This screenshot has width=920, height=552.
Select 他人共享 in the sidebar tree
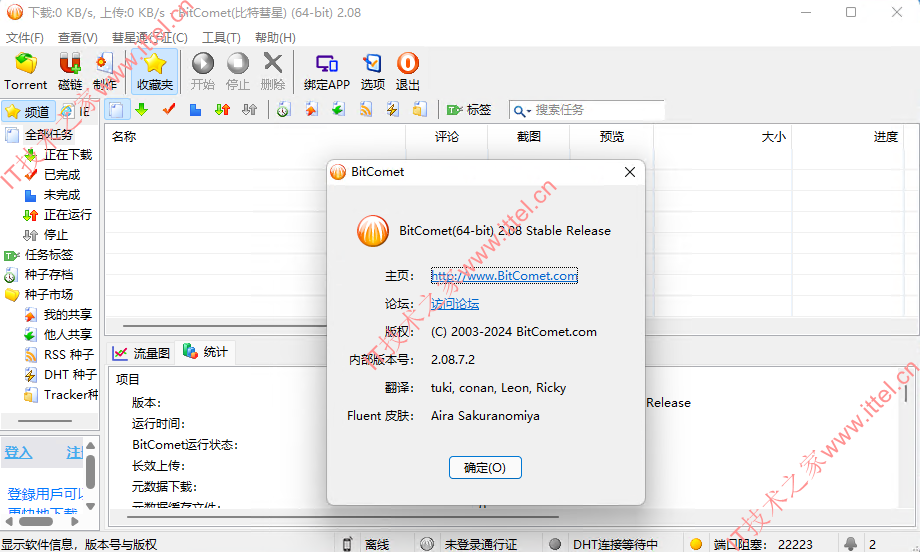click(x=68, y=334)
